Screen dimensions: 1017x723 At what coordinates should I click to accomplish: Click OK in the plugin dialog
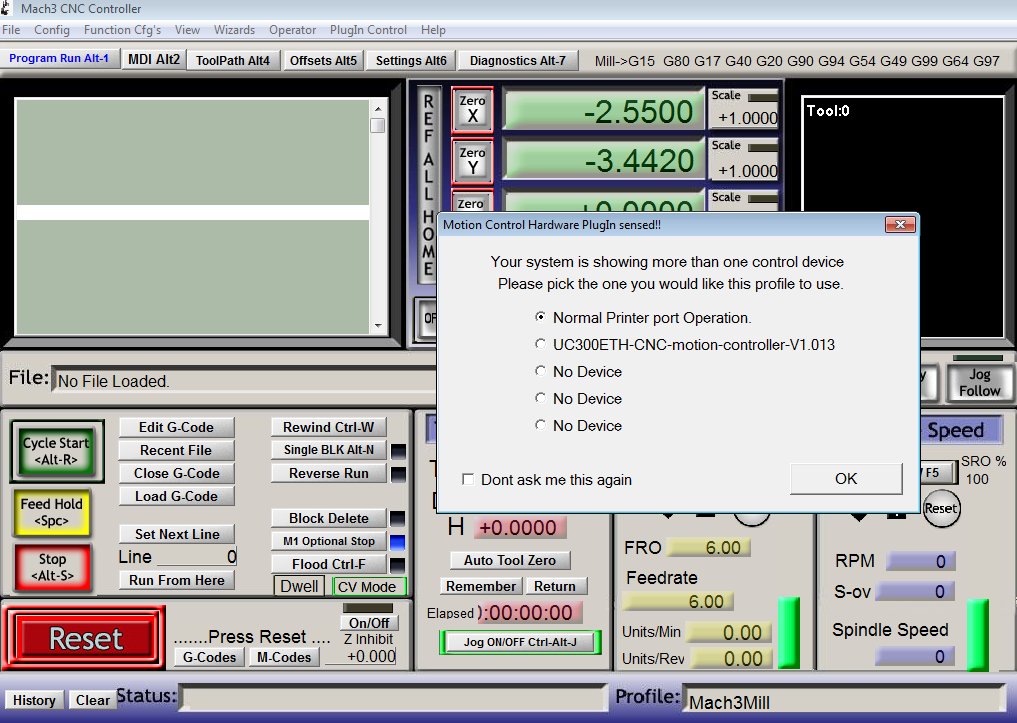[846, 479]
